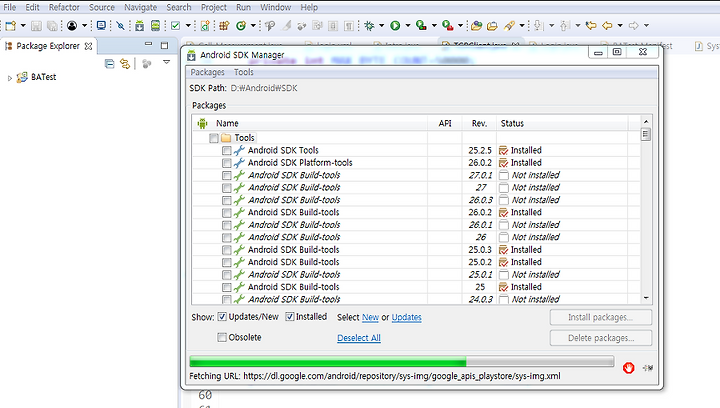Click the Install packages button

point(601,317)
